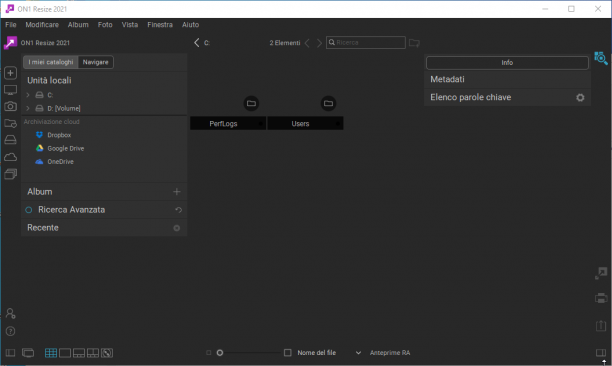Expand the C: drive tree node
Screen dimensions: 612x366
(x=28, y=95)
